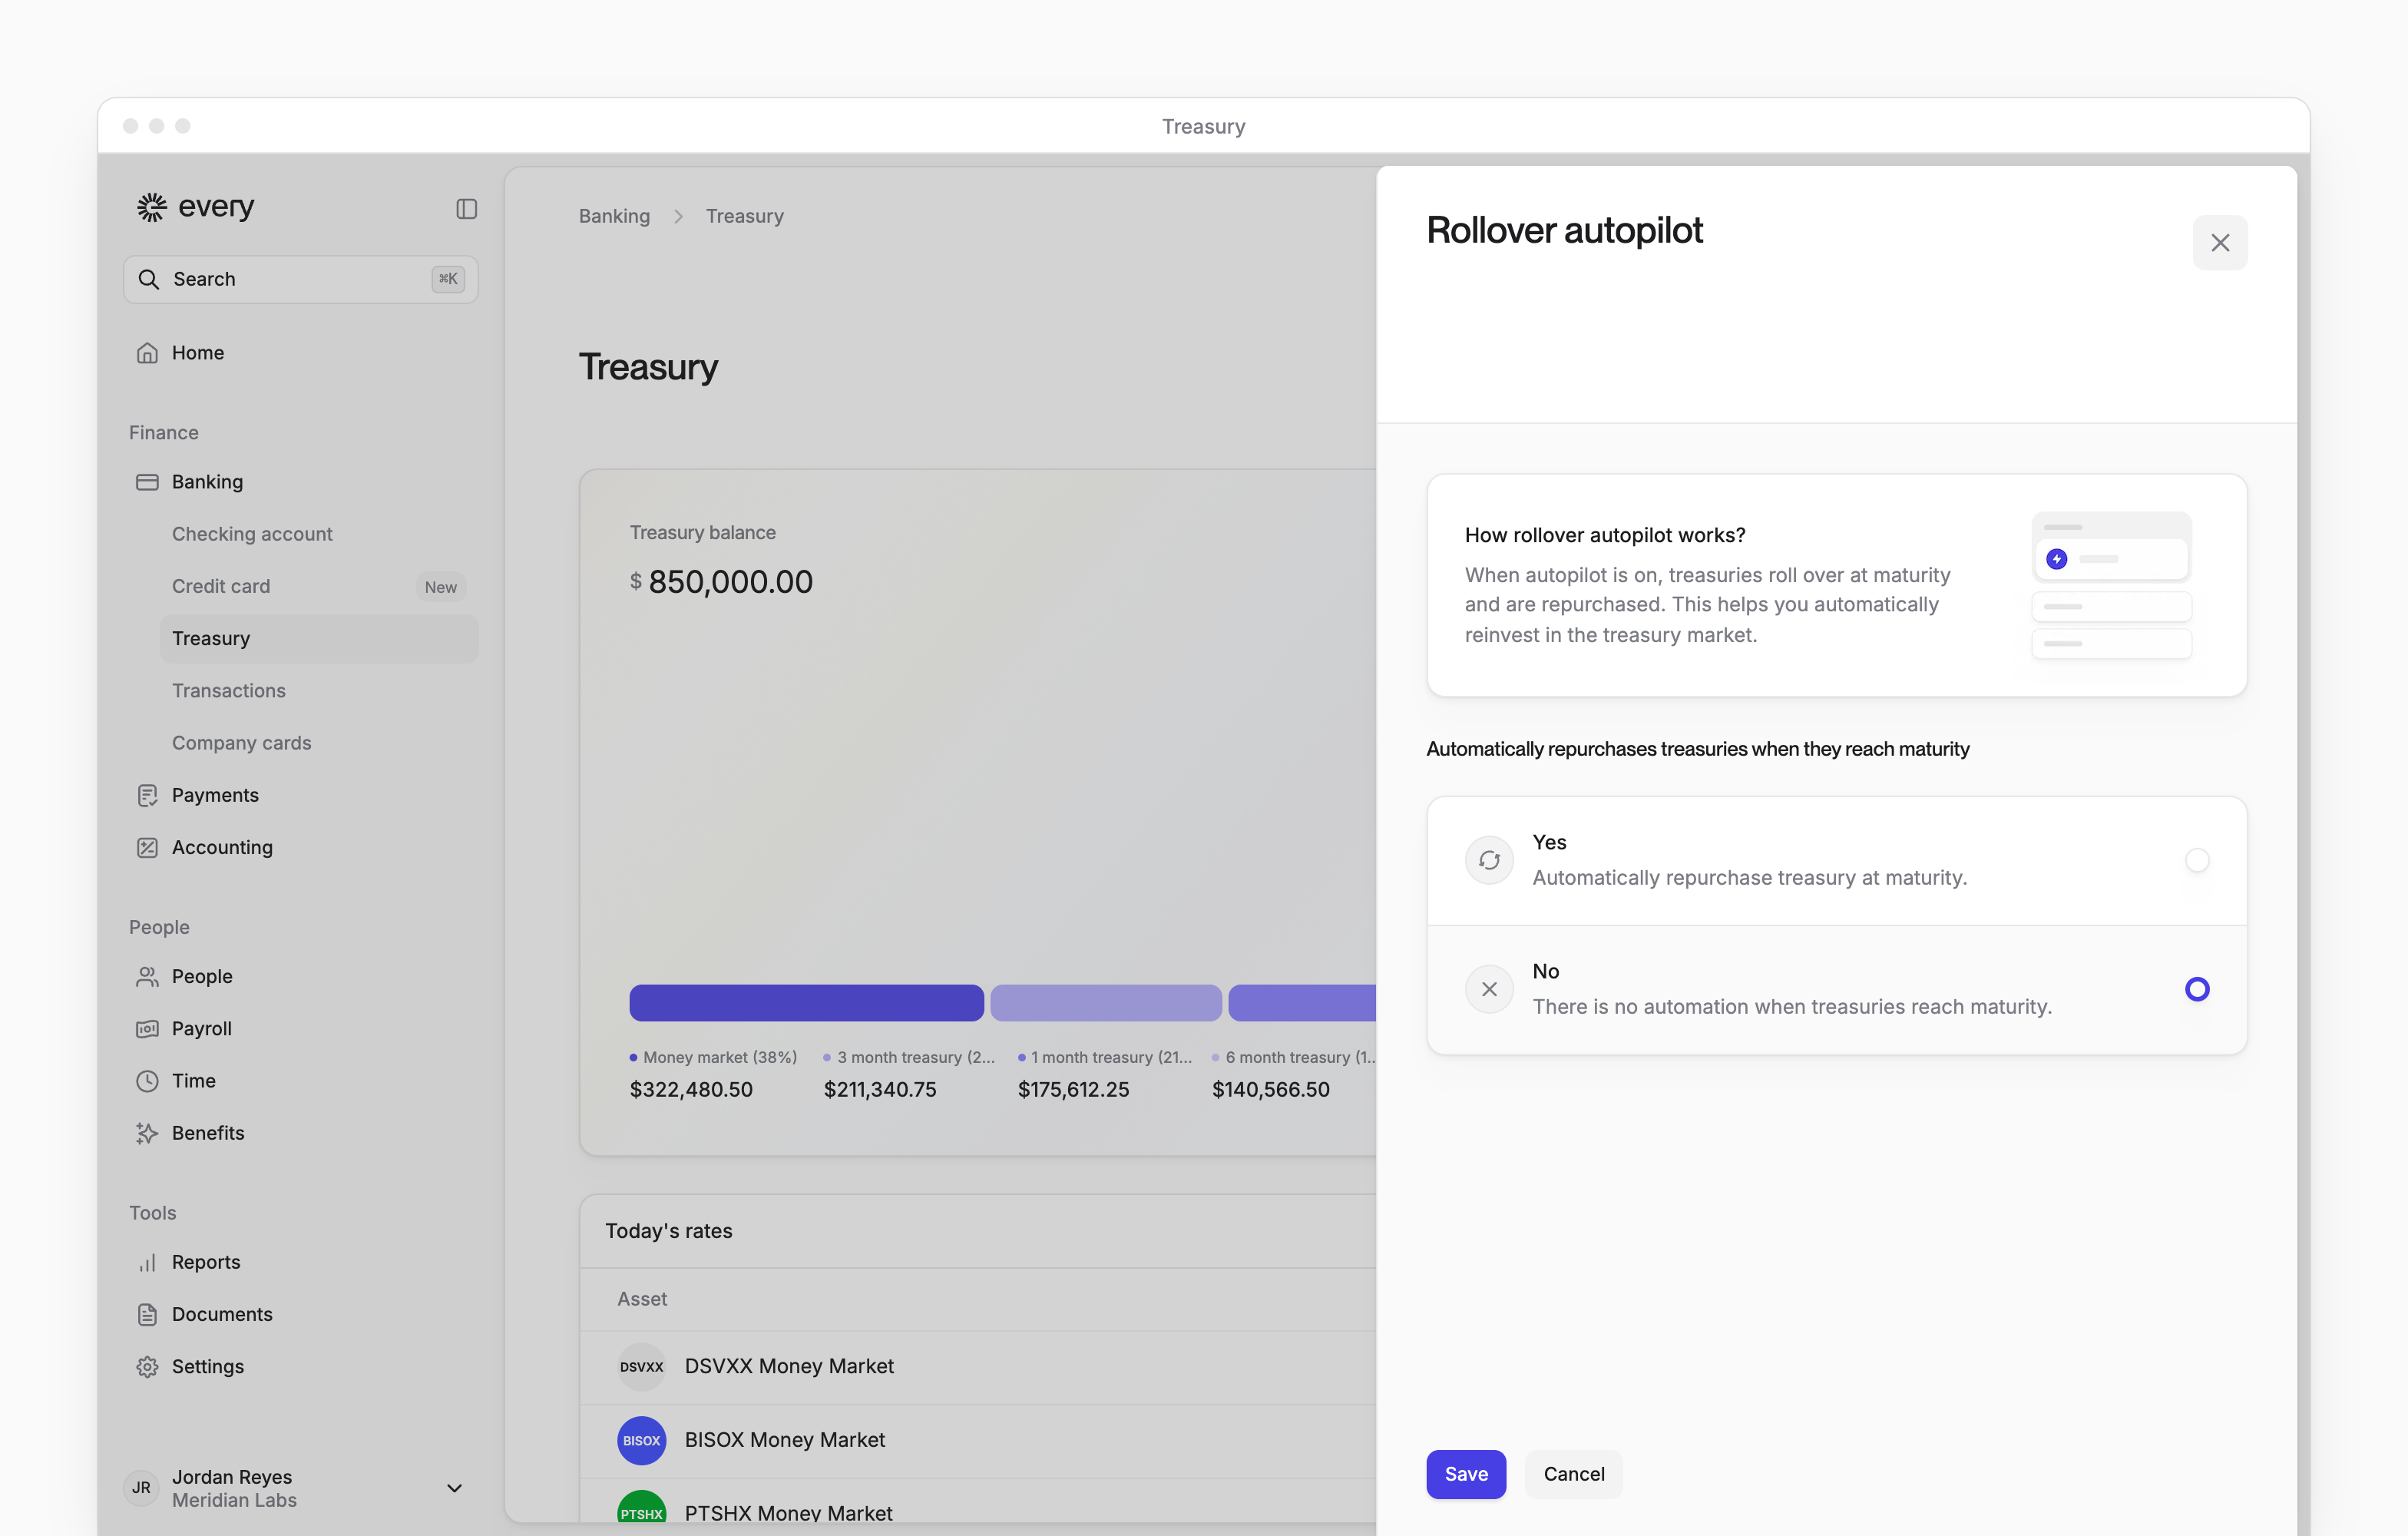Click the 1 month treasury bar segment
2408x1536 pixels.
pyautogui.click(x=1302, y=1003)
